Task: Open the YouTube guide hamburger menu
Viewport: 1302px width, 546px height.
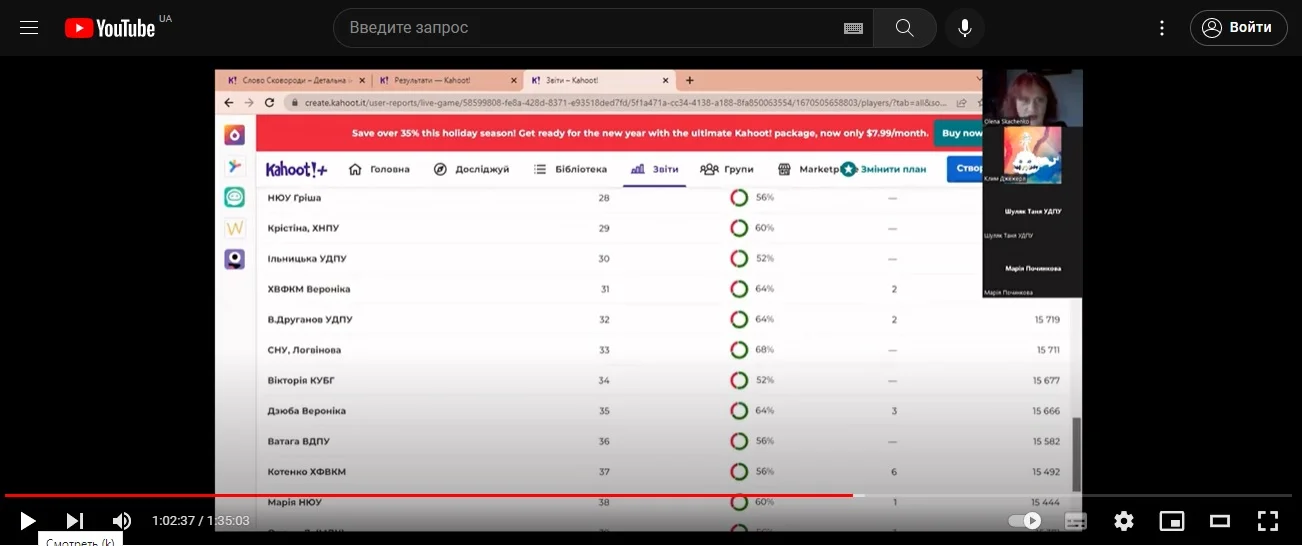Action: click(x=29, y=28)
